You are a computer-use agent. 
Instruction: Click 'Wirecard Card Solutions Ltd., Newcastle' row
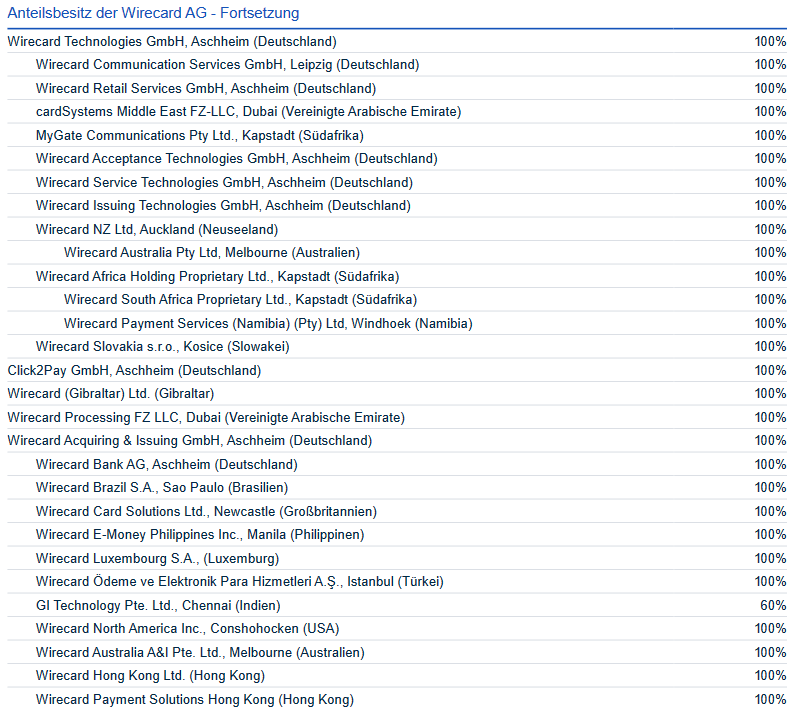(397, 512)
